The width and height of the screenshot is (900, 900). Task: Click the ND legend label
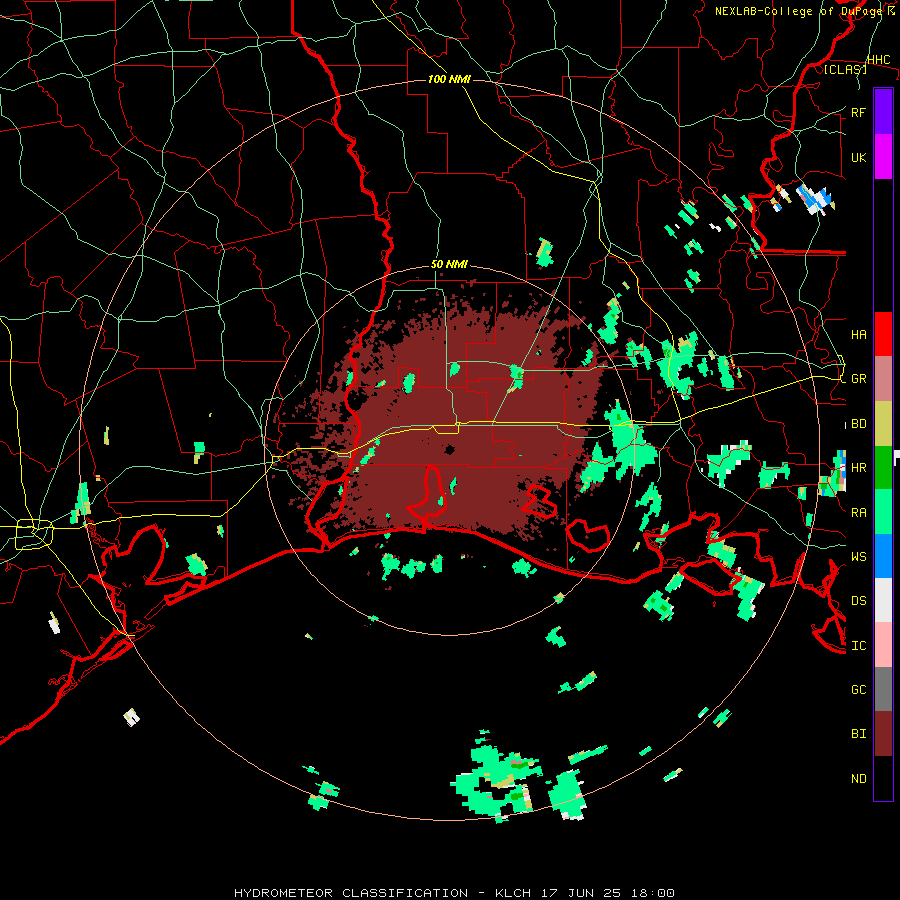[x=858, y=778]
